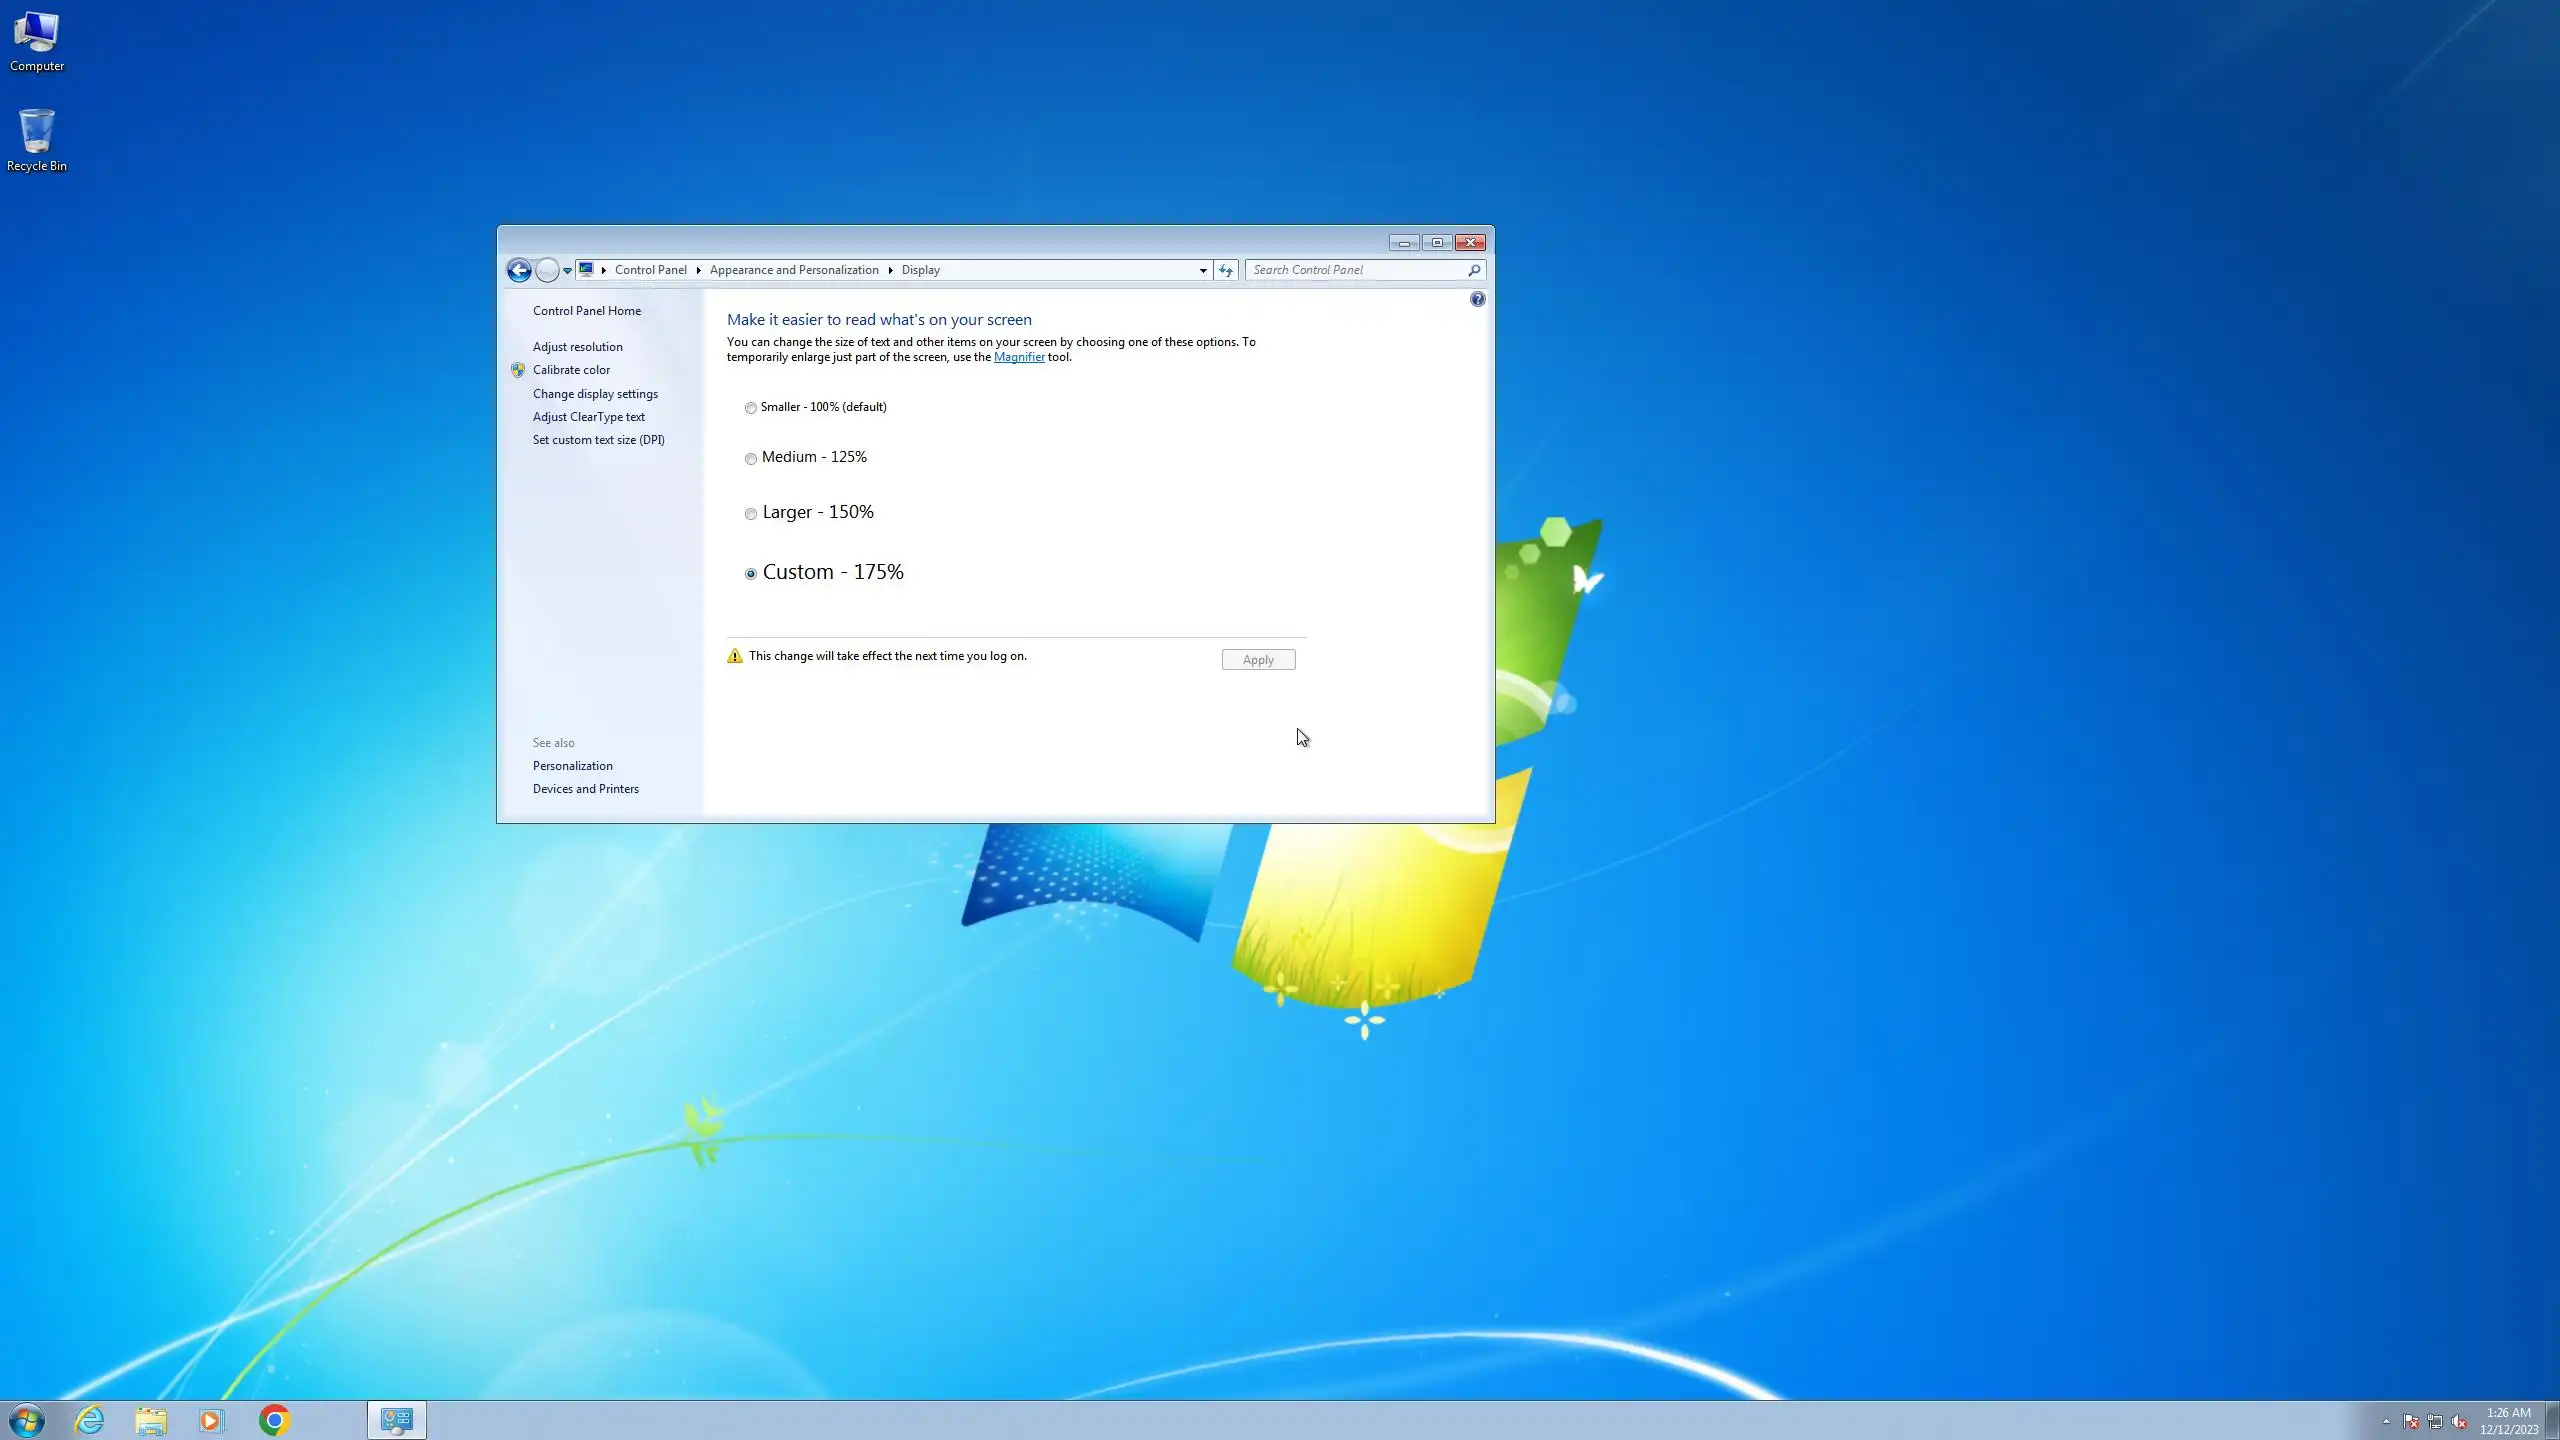Click the help question mark icon
The height and width of the screenshot is (1440, 2560).
tap(1477, 299)
